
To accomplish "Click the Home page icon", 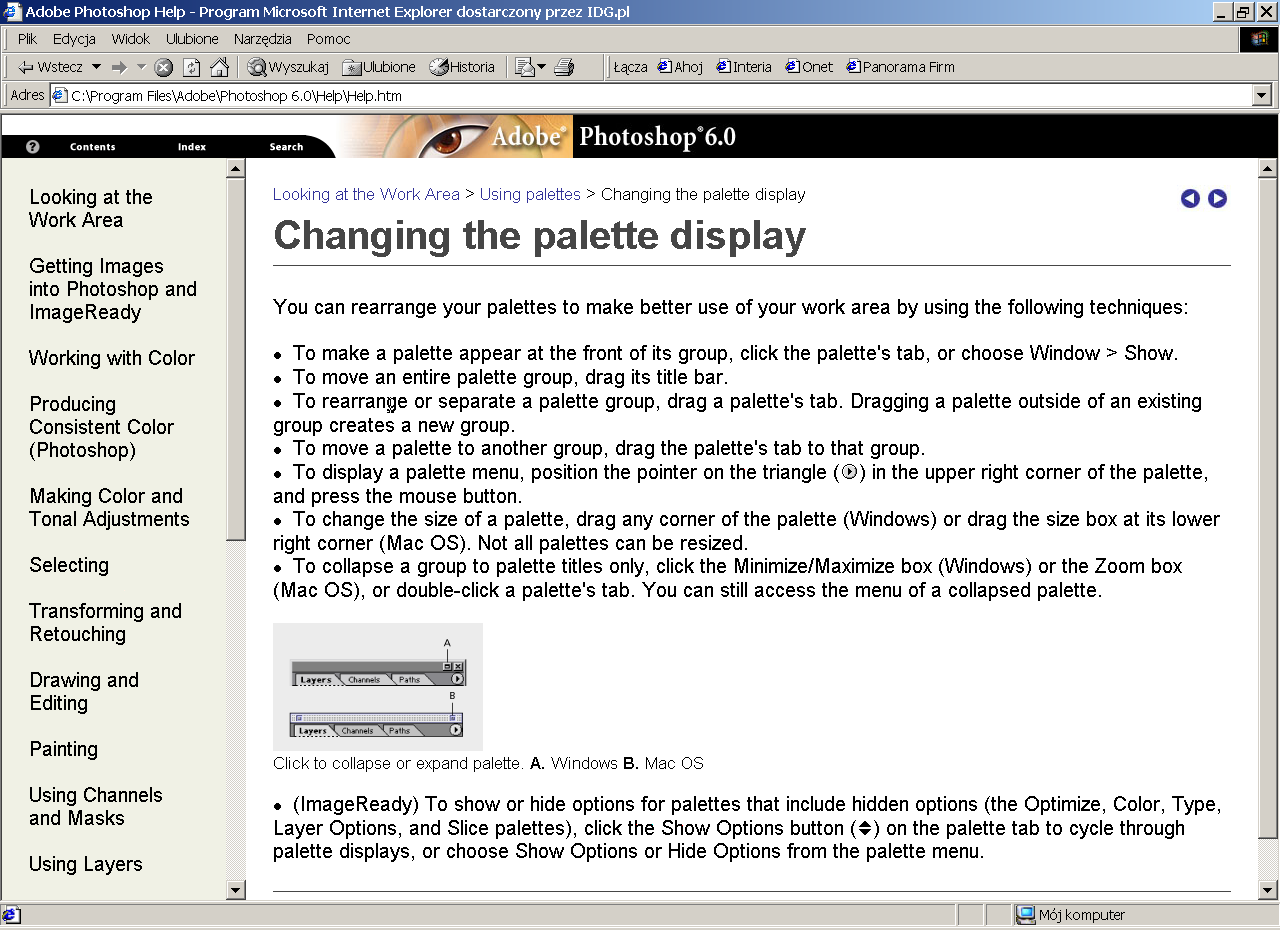I will pos(219,67).
